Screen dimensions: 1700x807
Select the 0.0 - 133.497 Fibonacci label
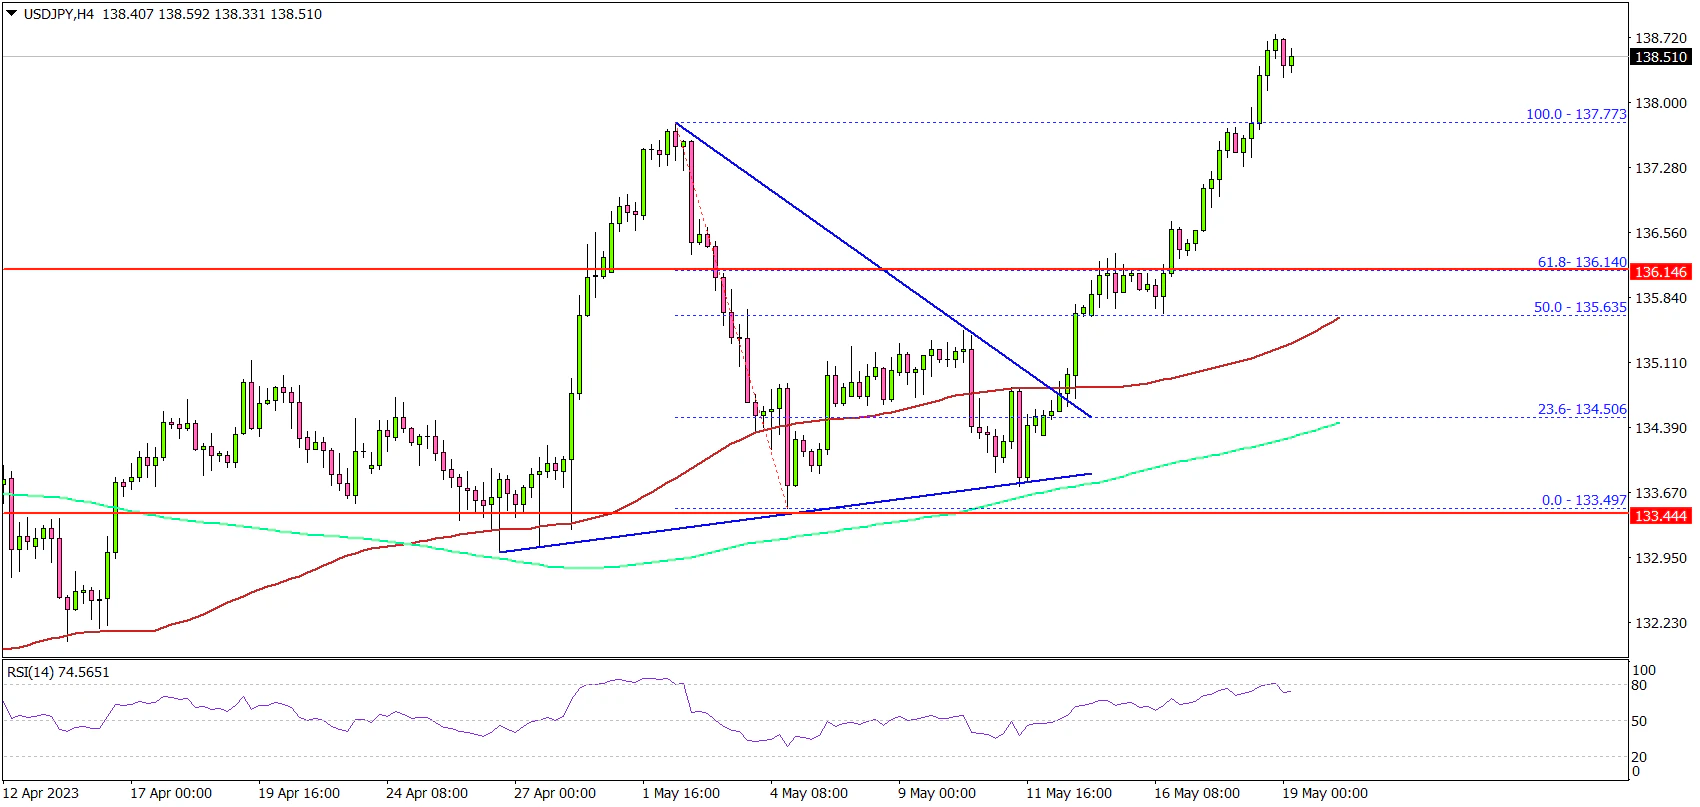(1583, 500)
